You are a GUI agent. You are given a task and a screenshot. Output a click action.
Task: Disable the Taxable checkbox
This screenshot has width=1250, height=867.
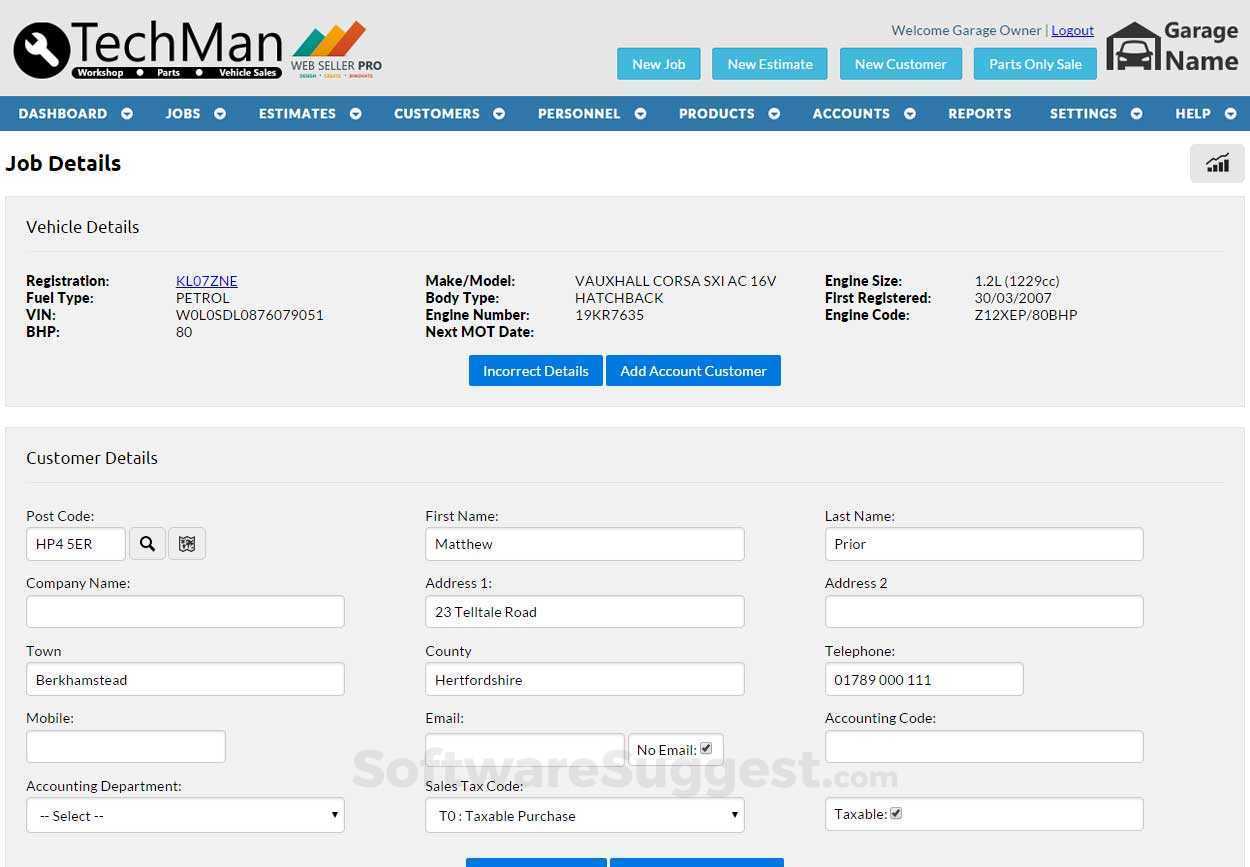click(894, 813)
